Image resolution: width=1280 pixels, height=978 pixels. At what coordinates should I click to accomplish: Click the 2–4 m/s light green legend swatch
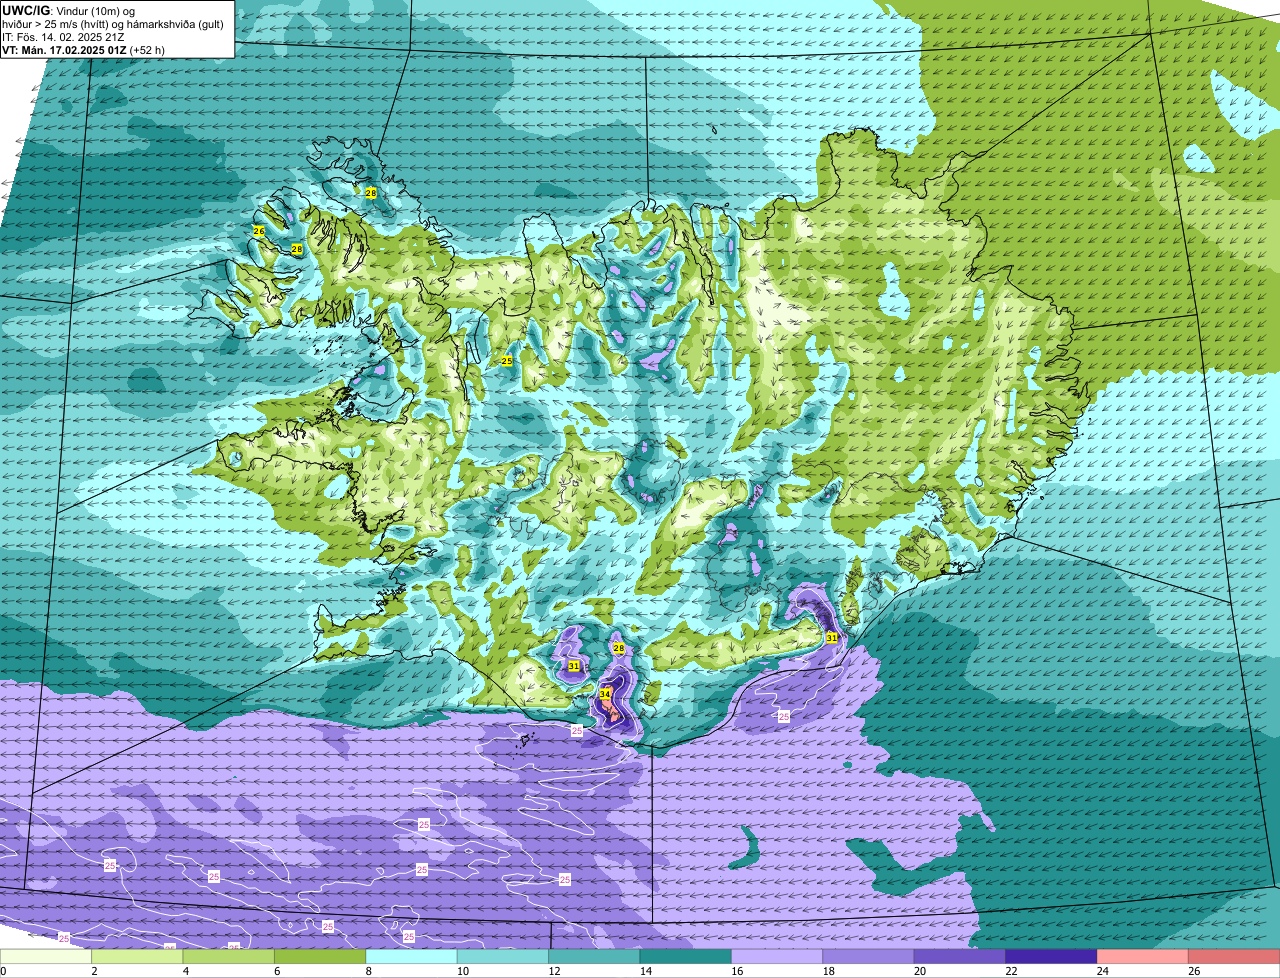tap(137, 957)
